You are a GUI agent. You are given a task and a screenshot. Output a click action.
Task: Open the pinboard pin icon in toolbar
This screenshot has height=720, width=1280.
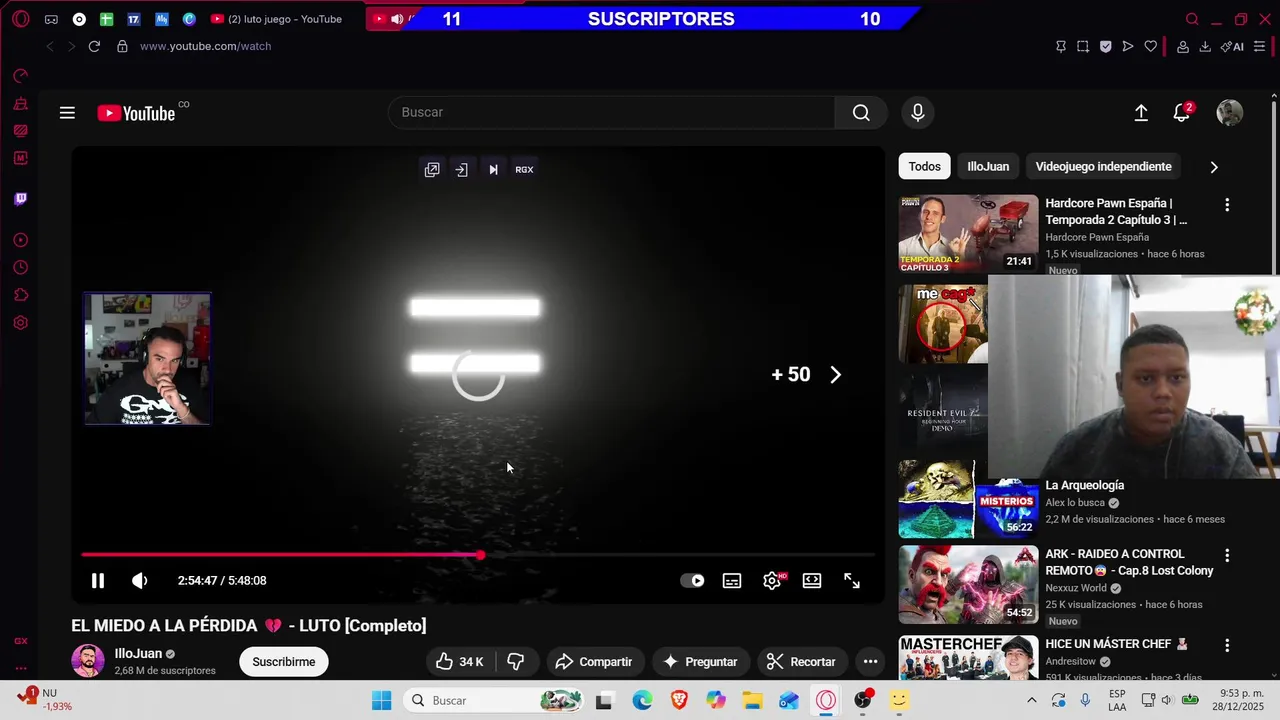[1061, 46]
